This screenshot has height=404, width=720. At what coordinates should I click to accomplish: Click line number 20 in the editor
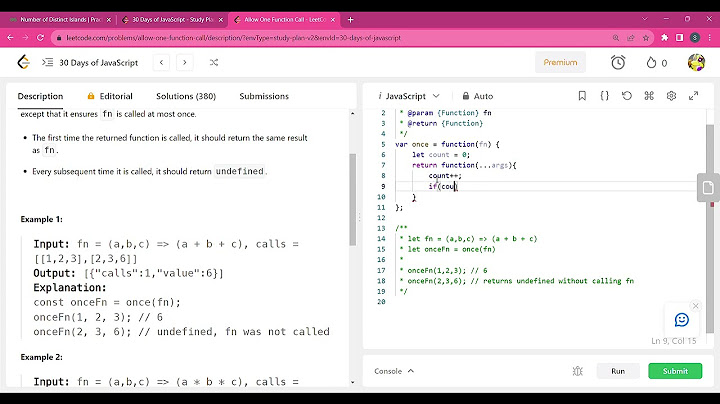coord(381,302)
